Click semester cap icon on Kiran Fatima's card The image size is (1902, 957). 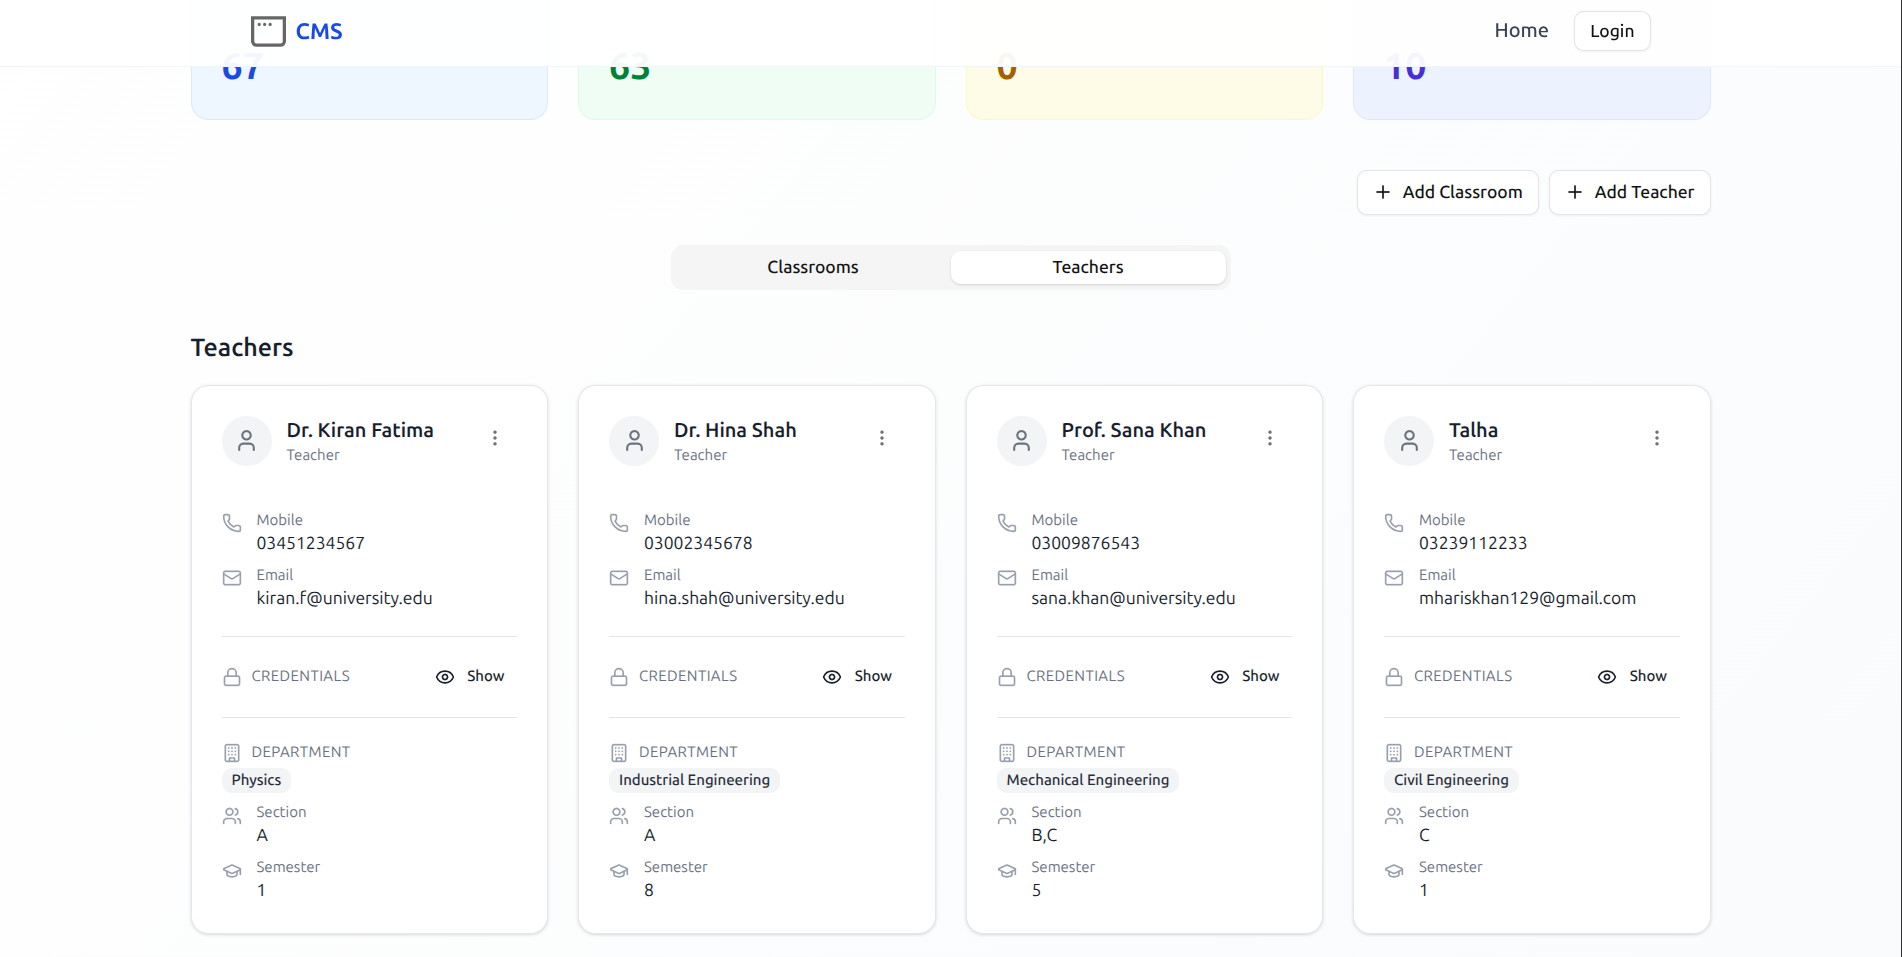coord(232,871)
